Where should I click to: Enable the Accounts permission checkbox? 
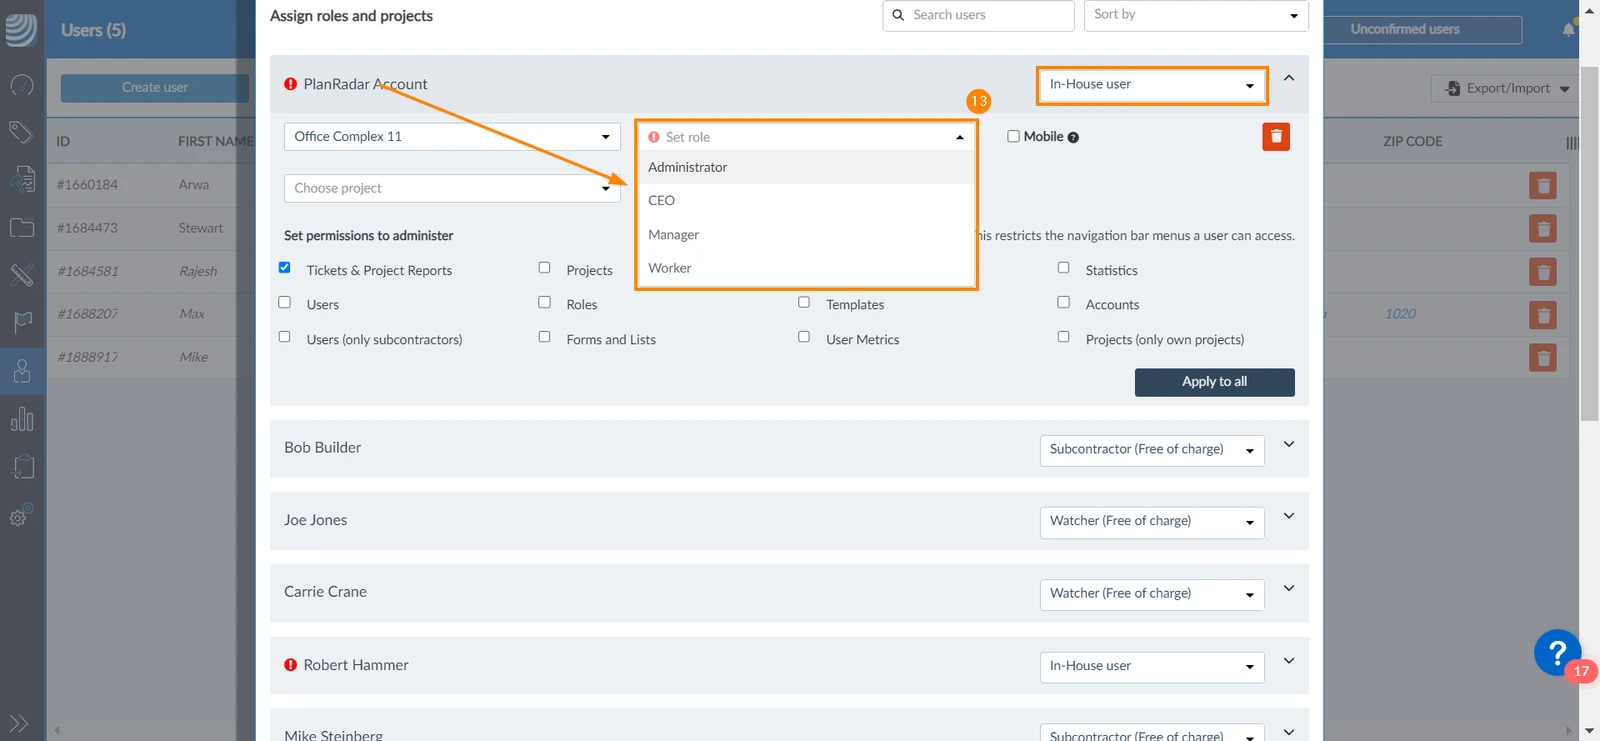[x=1064, y=302]
